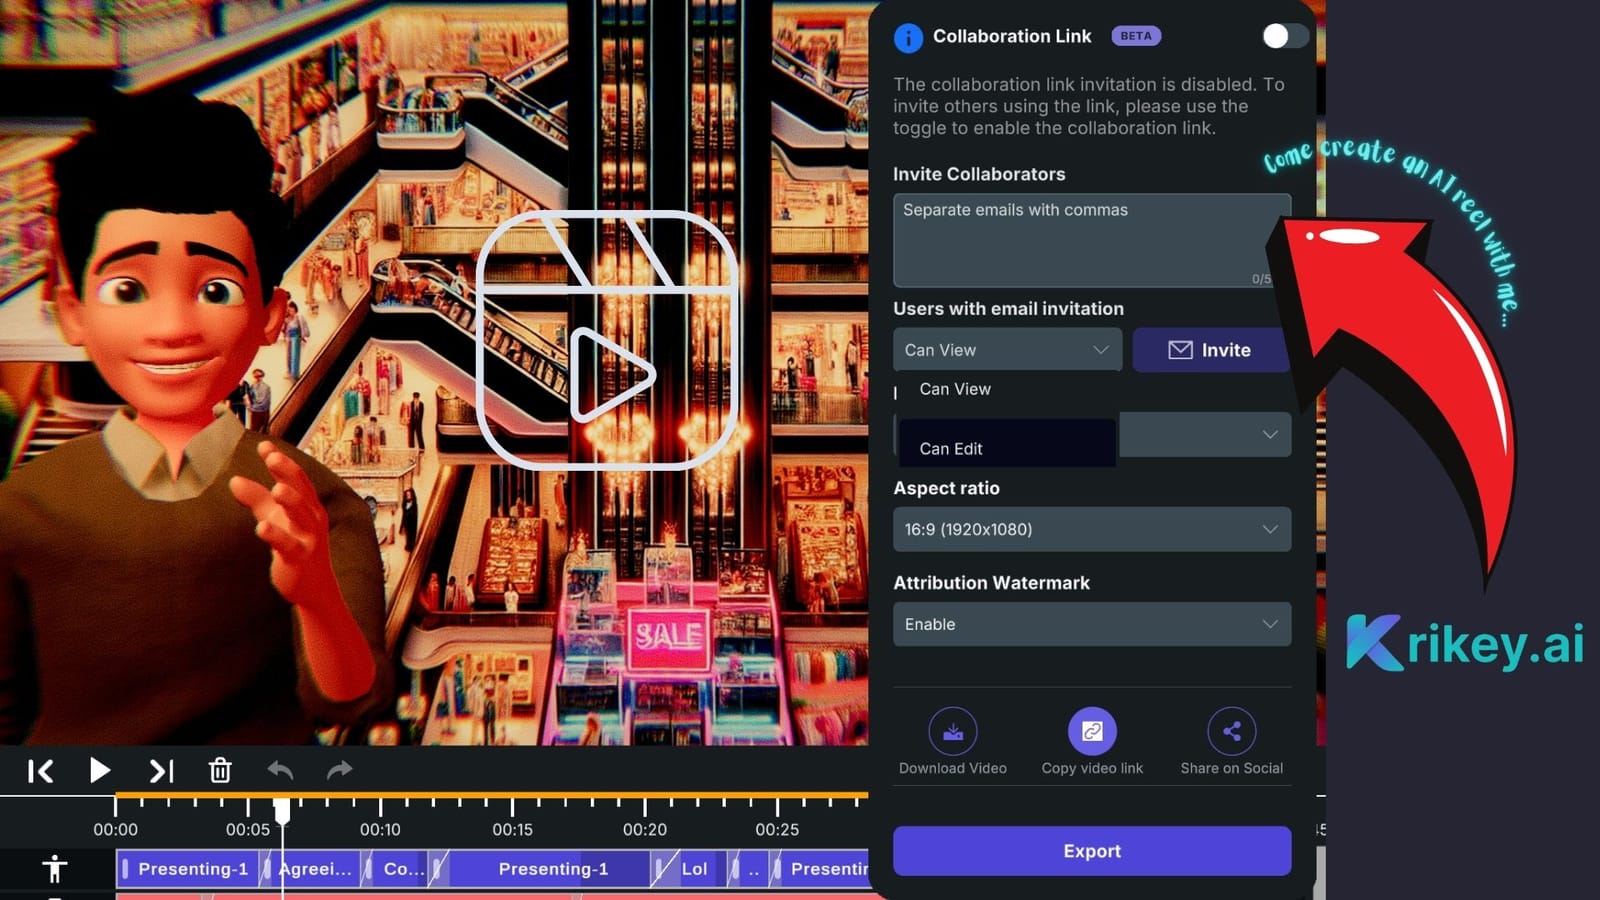
Task: Click the Invite button
Action: [1210, 350]
